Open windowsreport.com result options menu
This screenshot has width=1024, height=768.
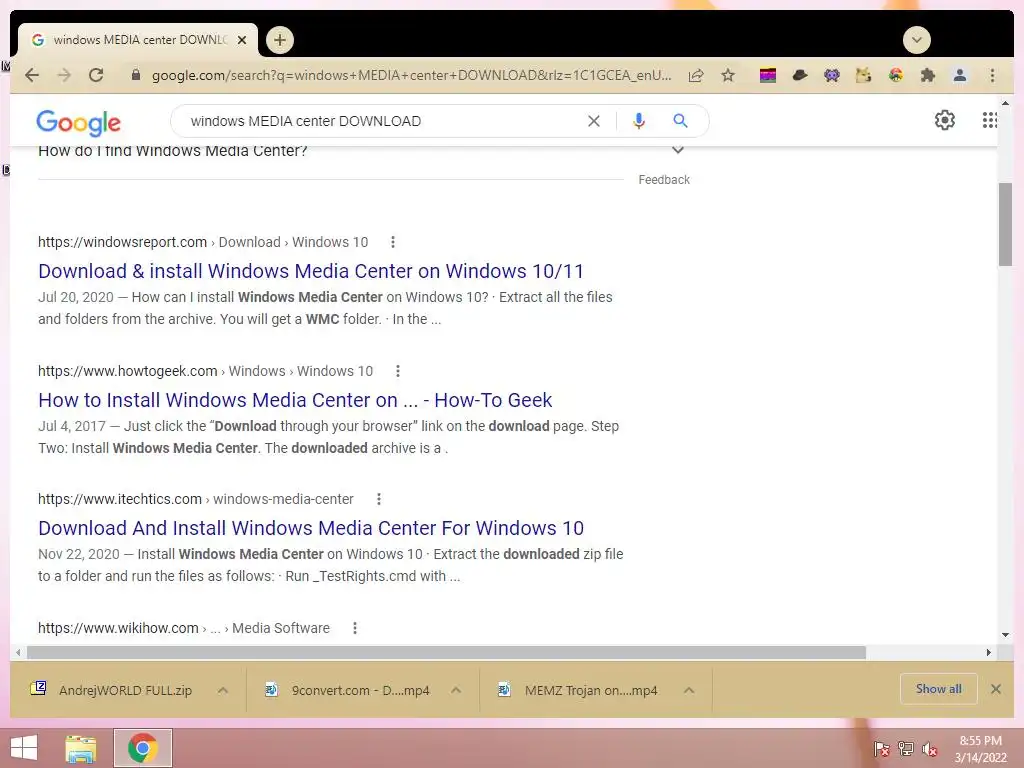[392, 242]
